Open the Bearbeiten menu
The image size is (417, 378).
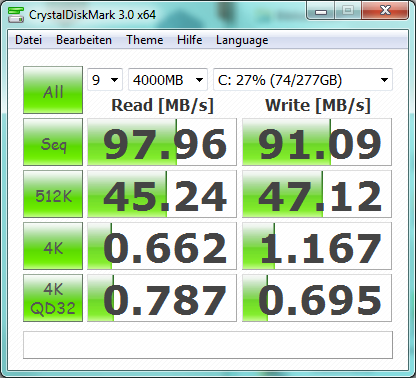(x=84, y=40)
